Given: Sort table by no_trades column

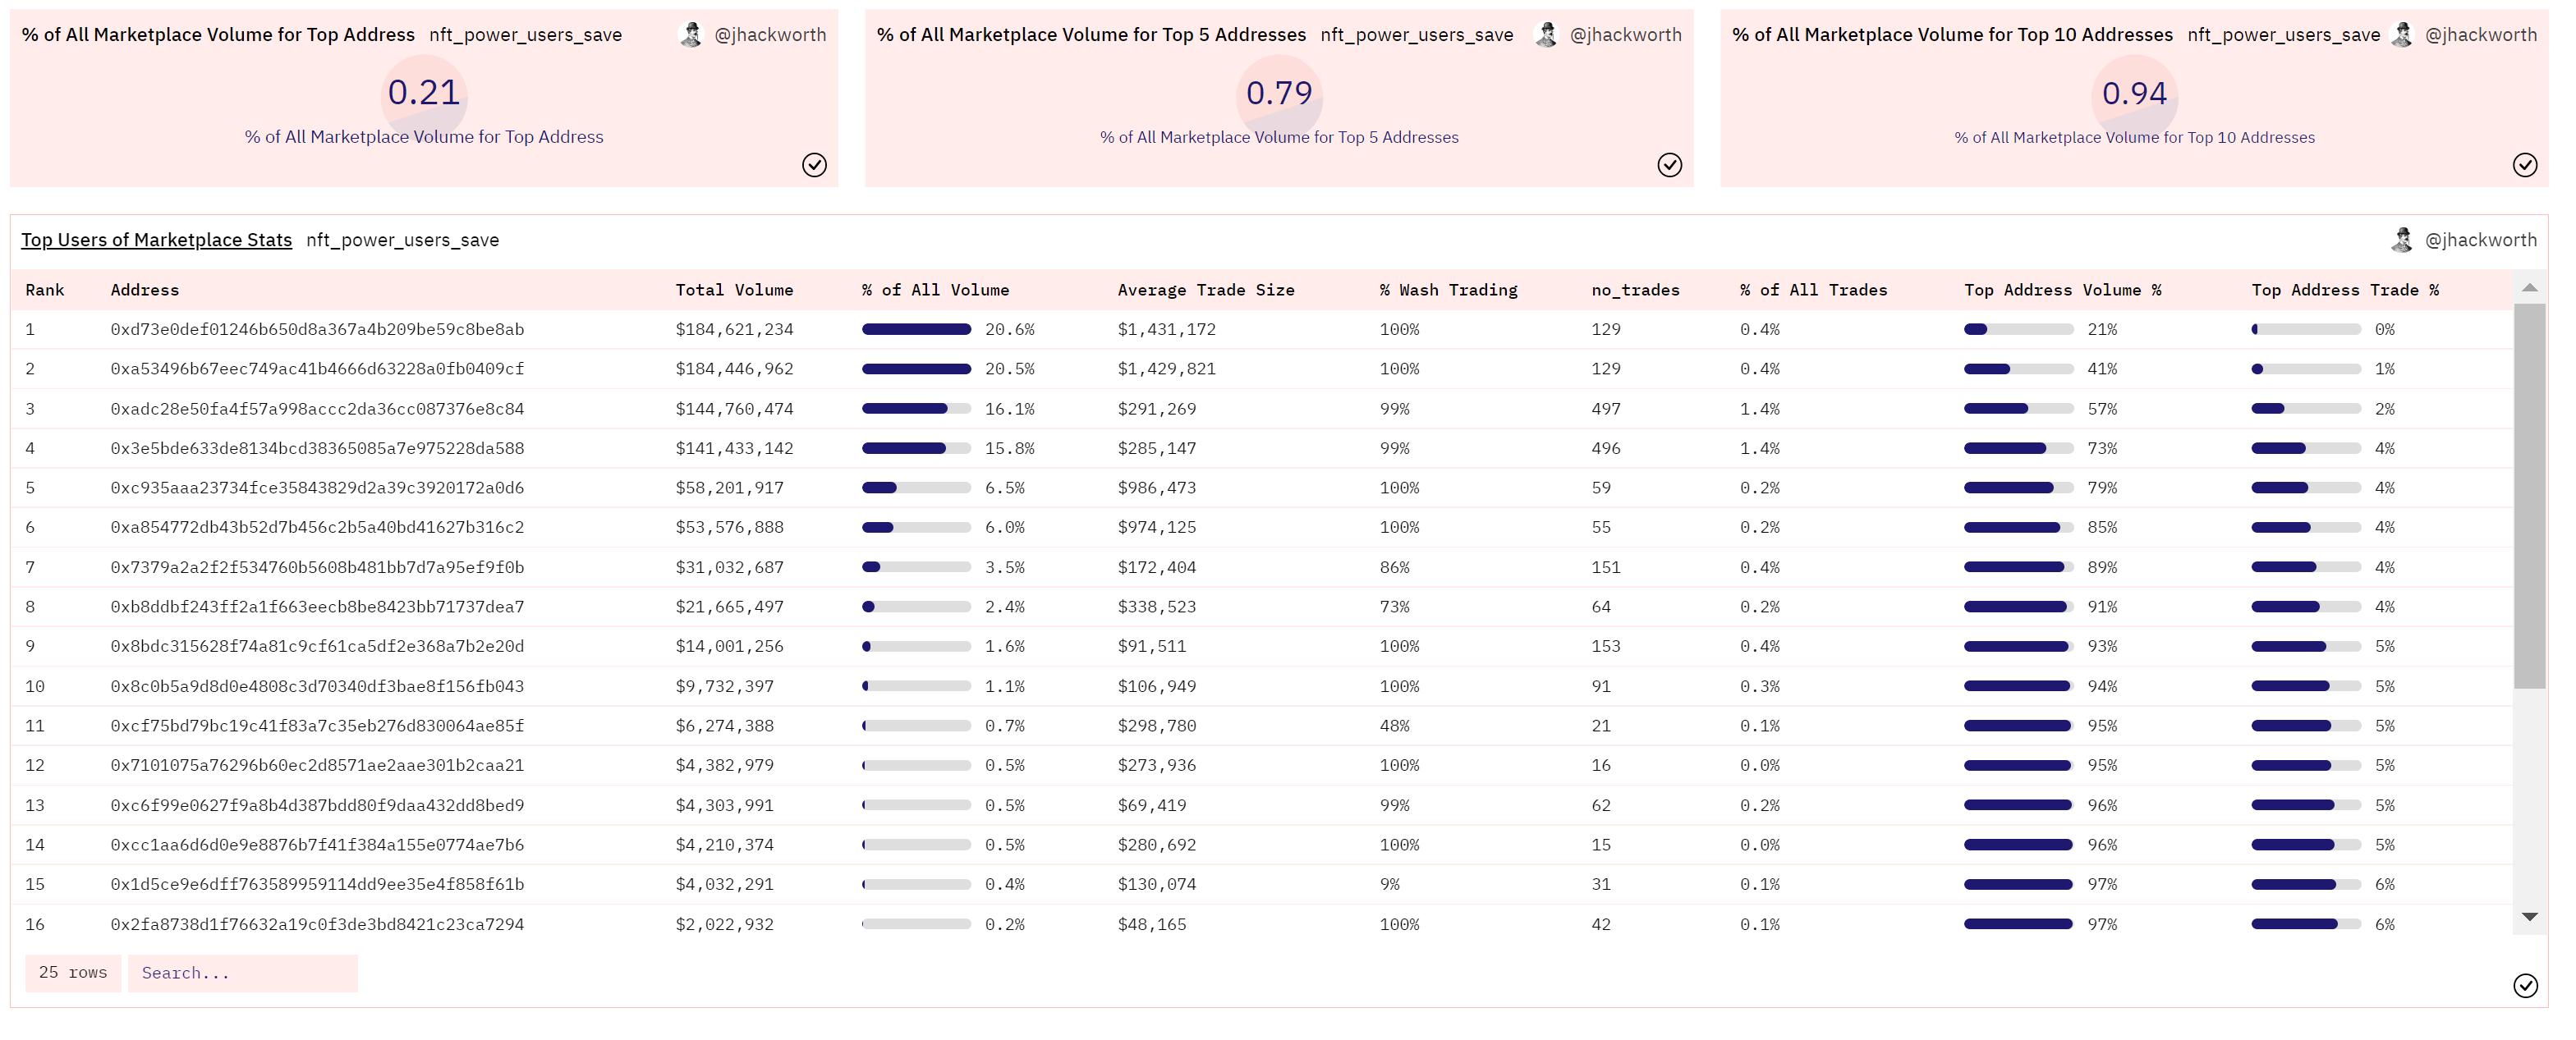Looking at the screenshot, I should tap(1635, 290).
